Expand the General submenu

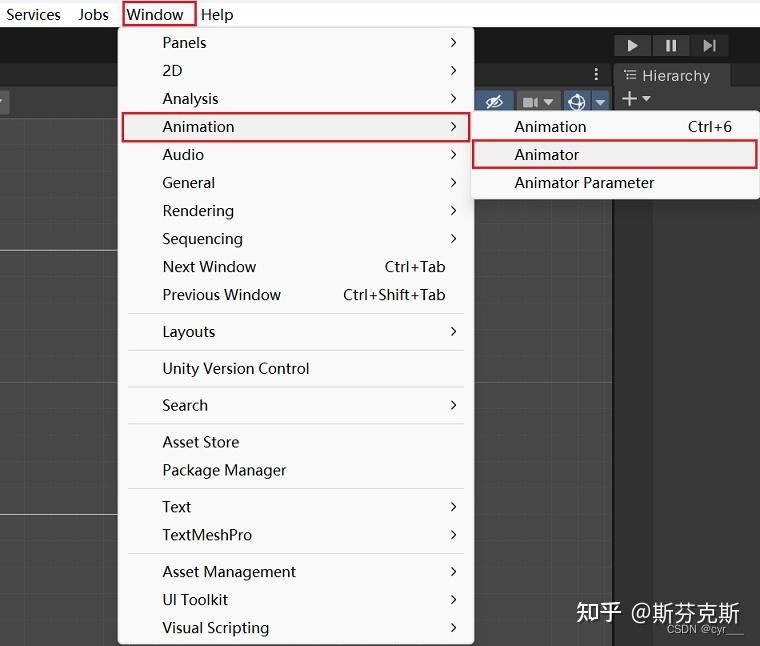pyautogui.click(x=296, y=183)
